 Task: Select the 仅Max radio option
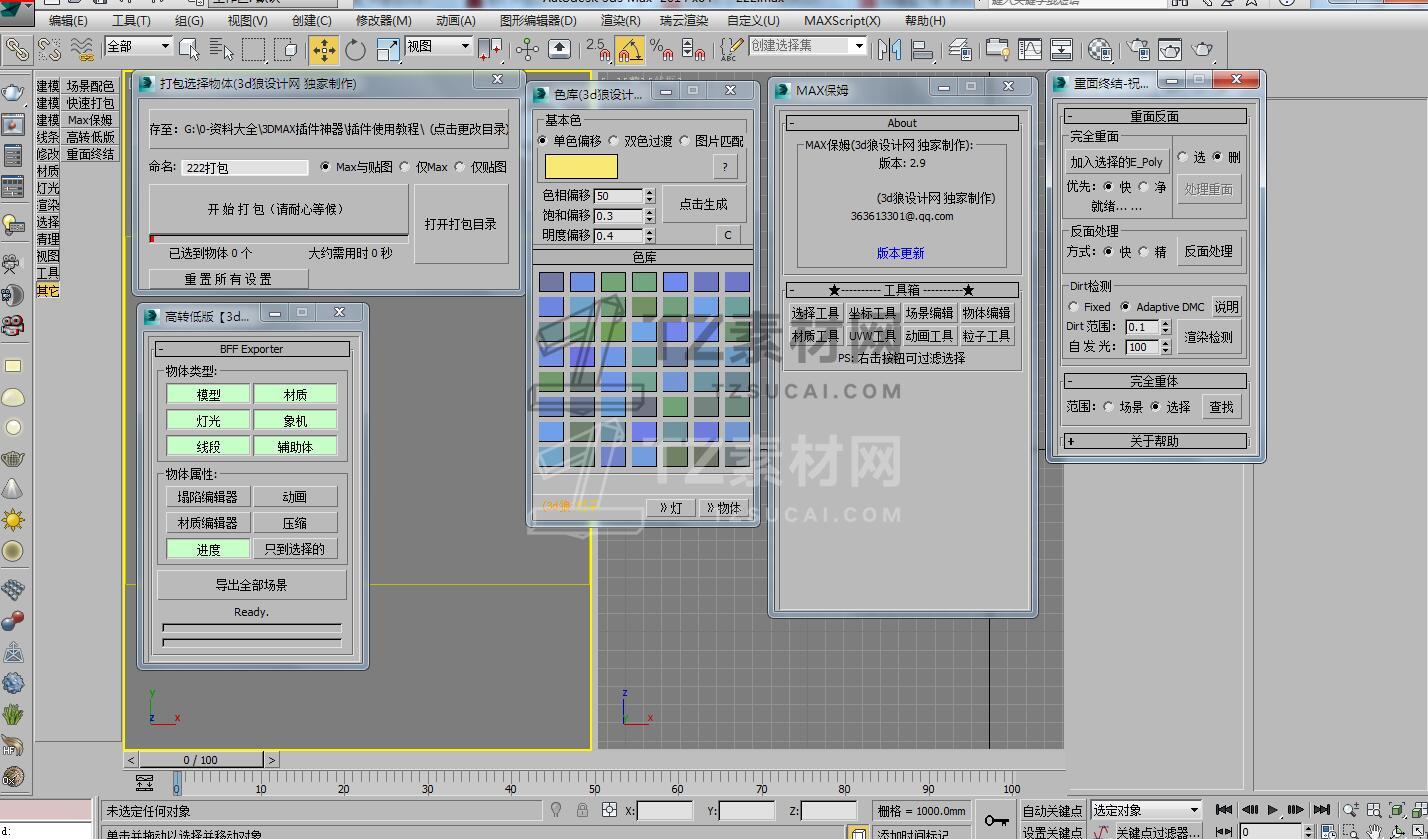click(406, 167)
